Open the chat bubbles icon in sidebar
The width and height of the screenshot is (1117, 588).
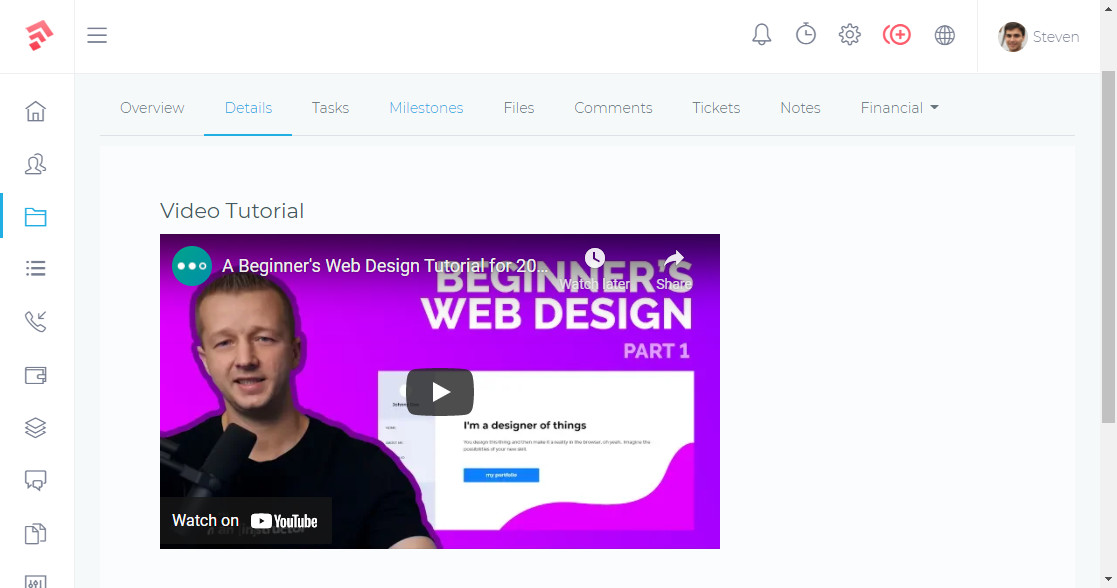[36, 480]
